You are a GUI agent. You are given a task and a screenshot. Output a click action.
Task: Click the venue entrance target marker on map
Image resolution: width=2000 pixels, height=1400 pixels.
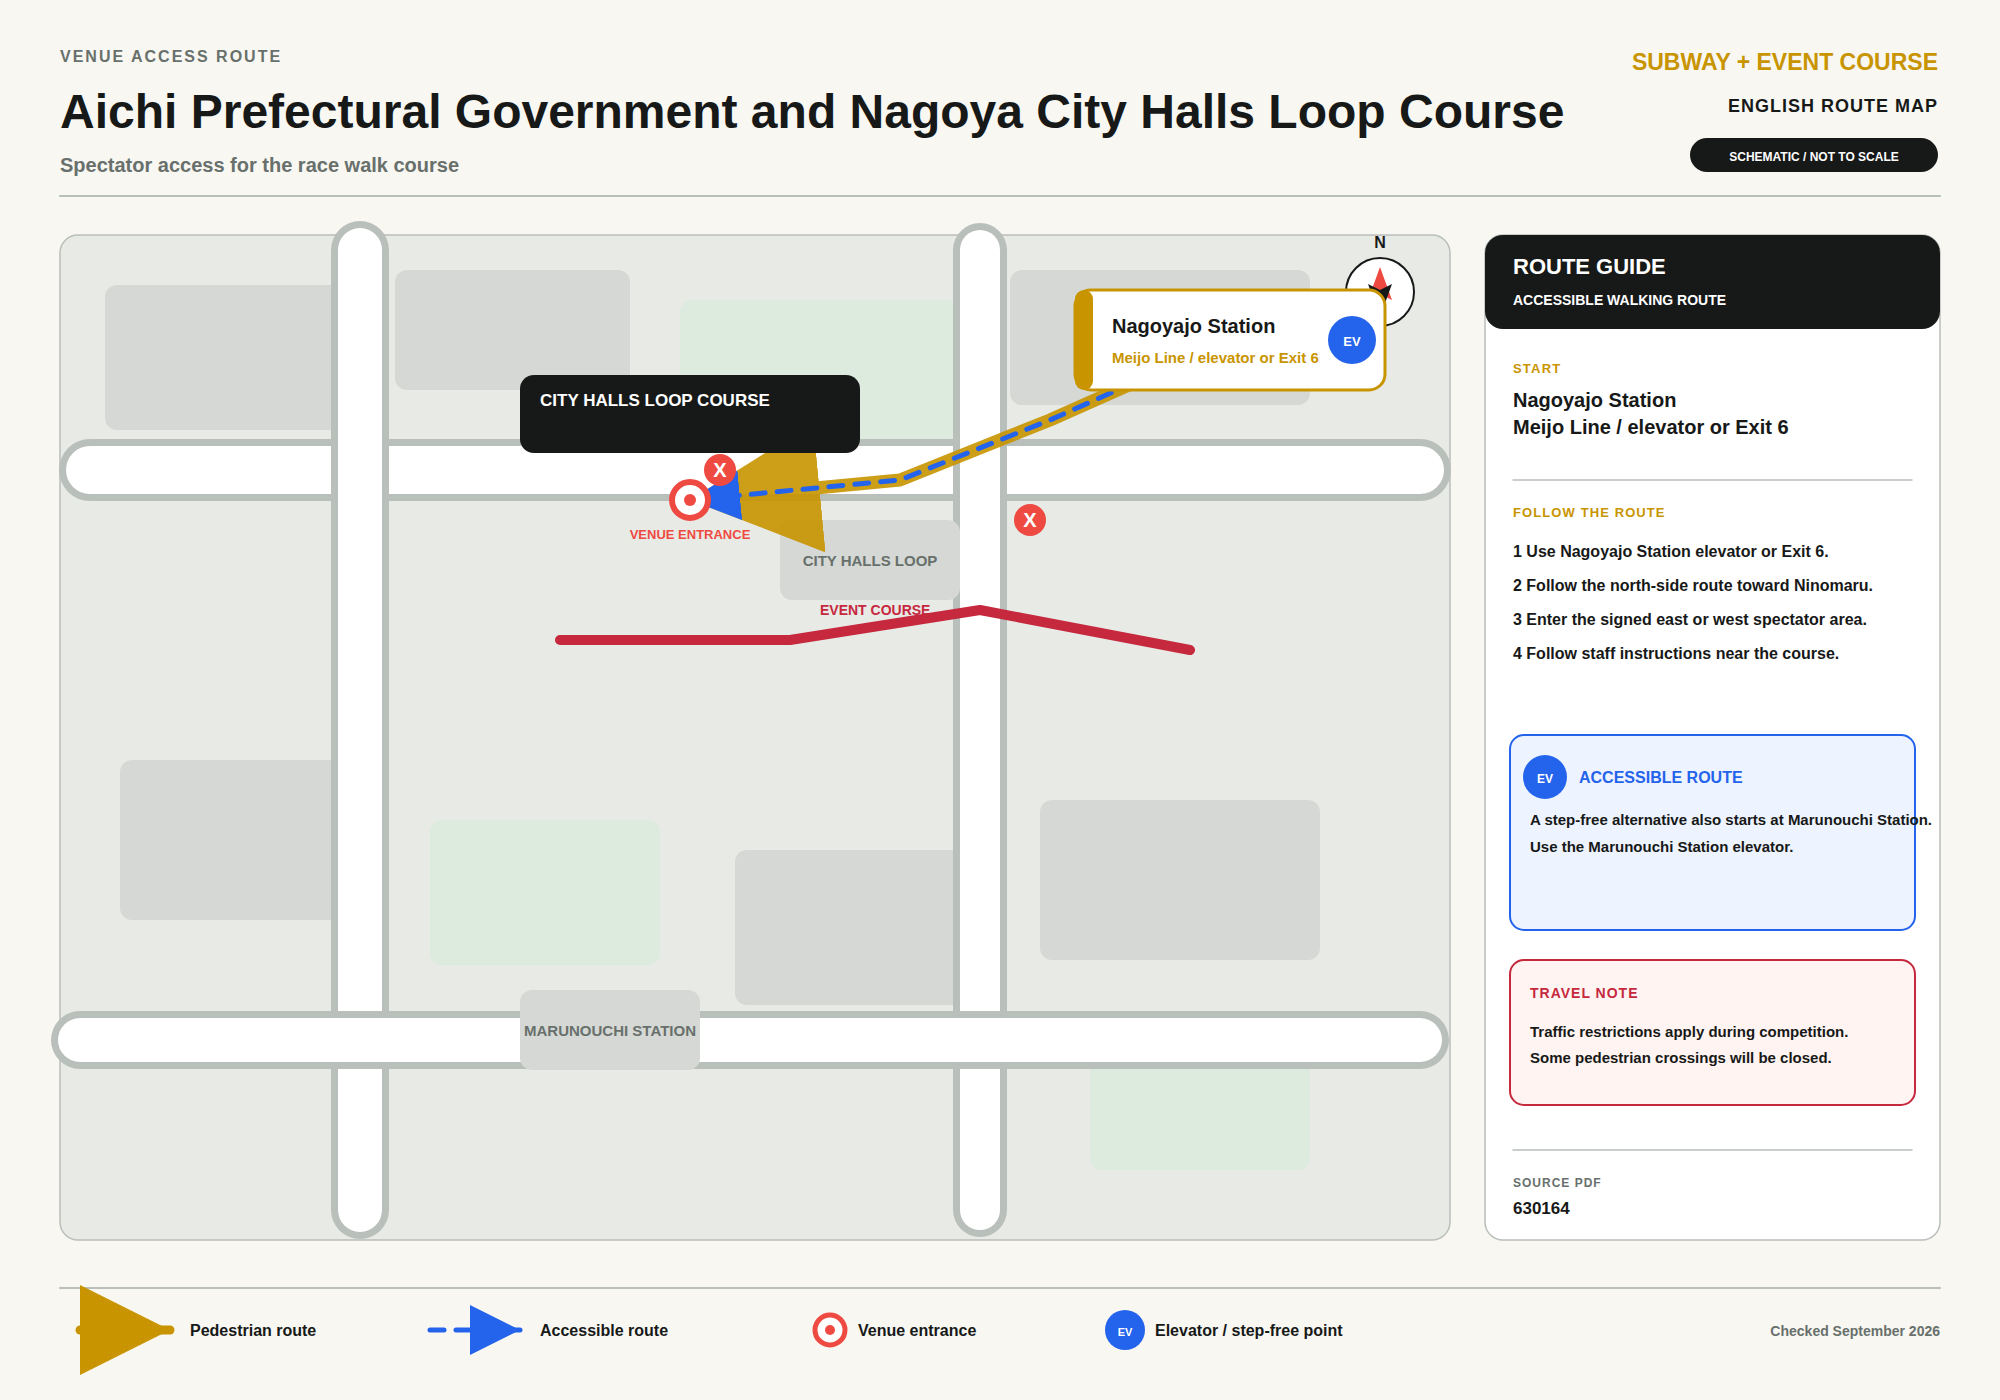click(690, 500)
